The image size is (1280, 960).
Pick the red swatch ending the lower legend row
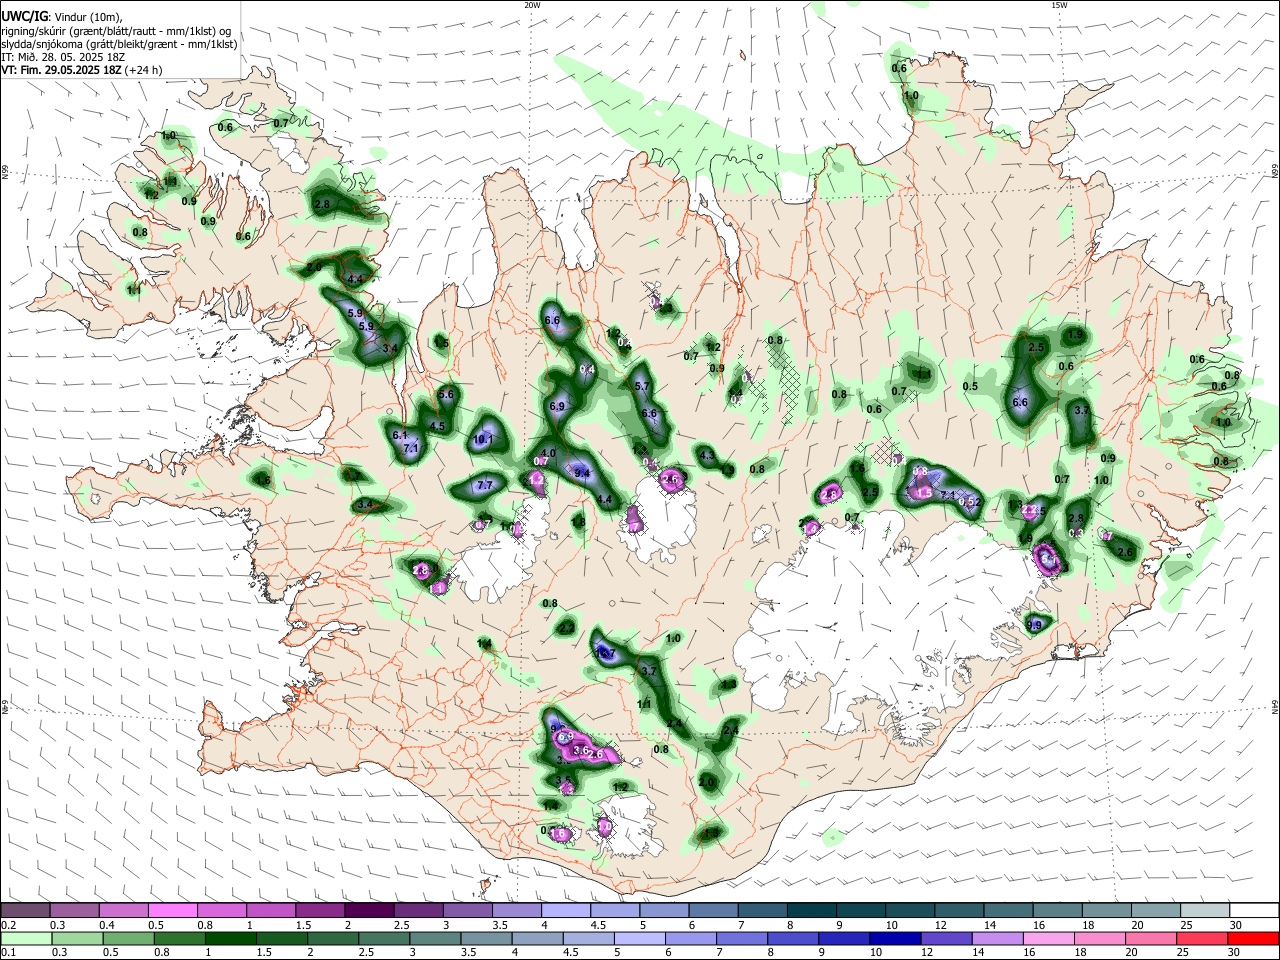pyautogui.click(x=1253, y=939)
